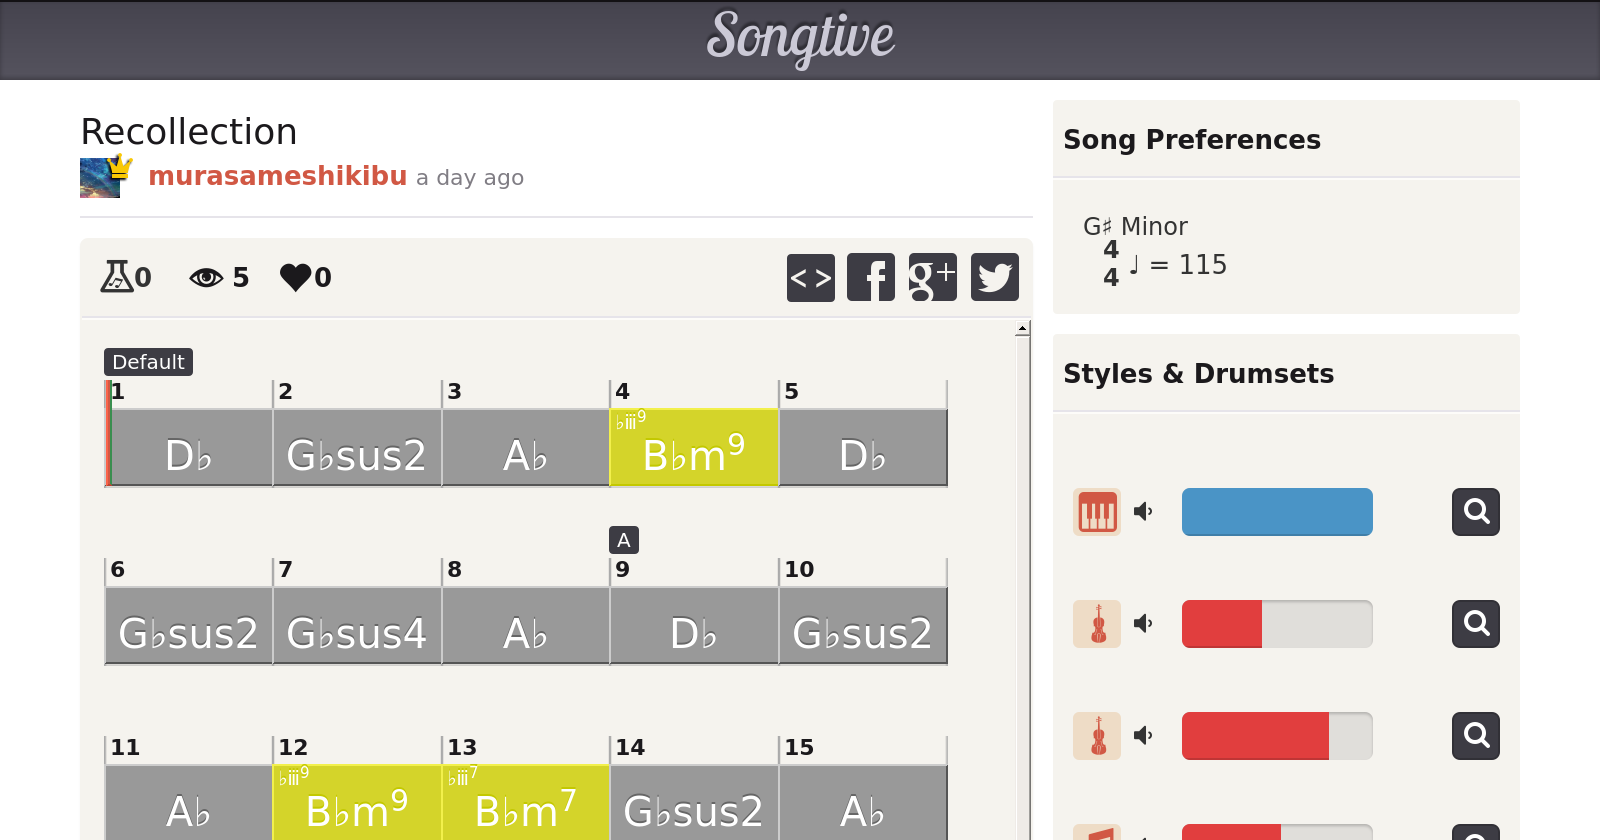1600x840 pixels.
Task: Search styles for the piano track
Action: (x=1475, y=512)
